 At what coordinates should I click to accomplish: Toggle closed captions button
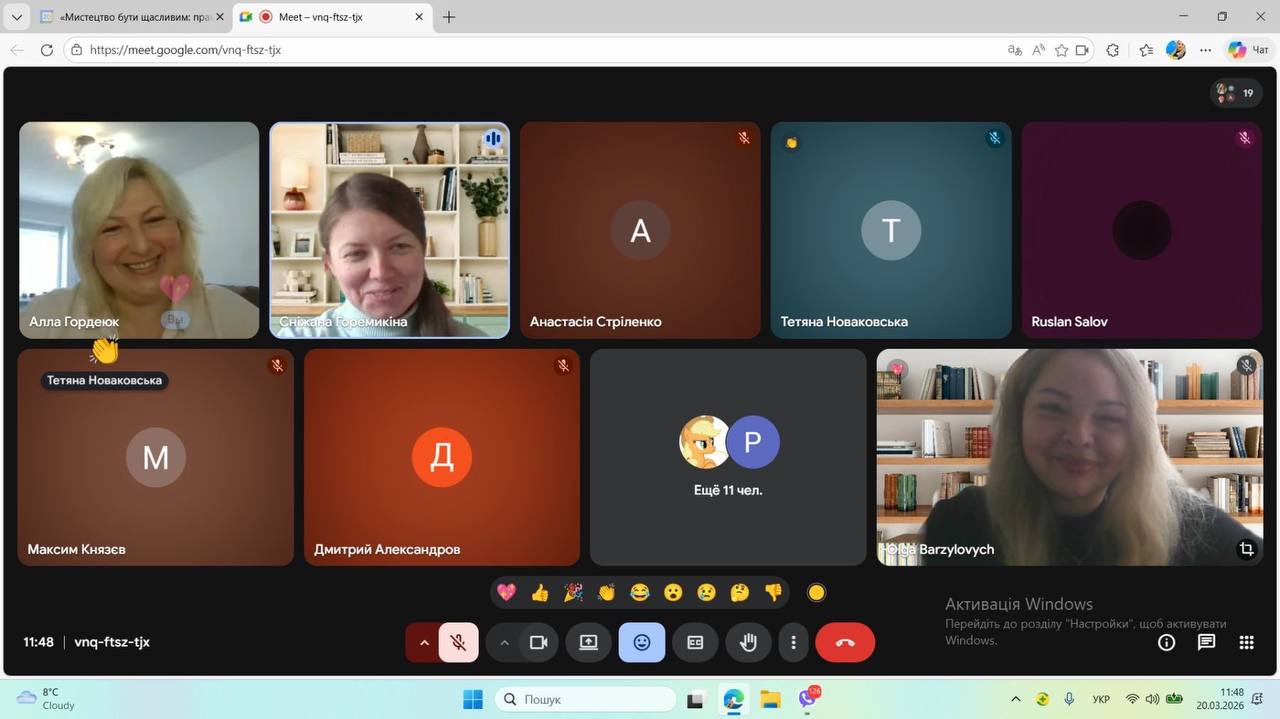coord(695,643)
